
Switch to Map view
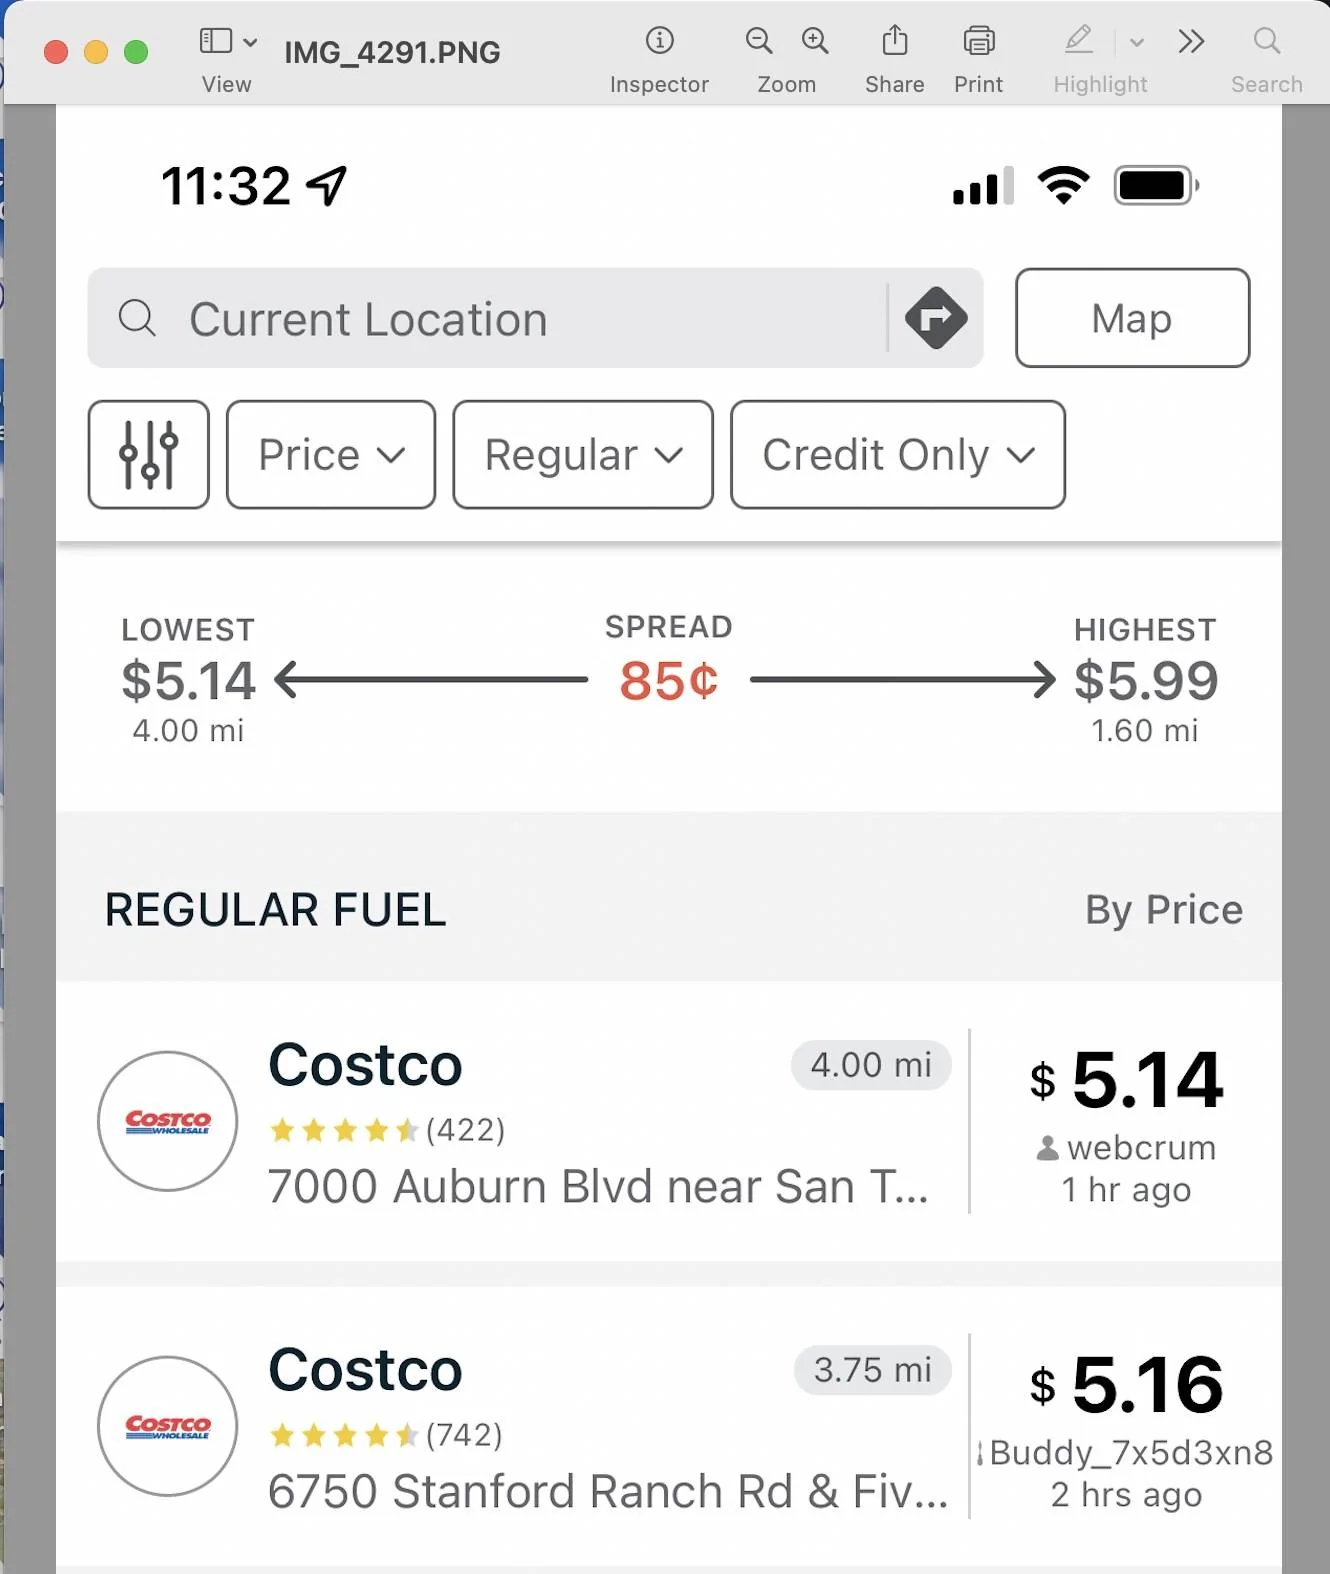click(x=1132, y=318)
